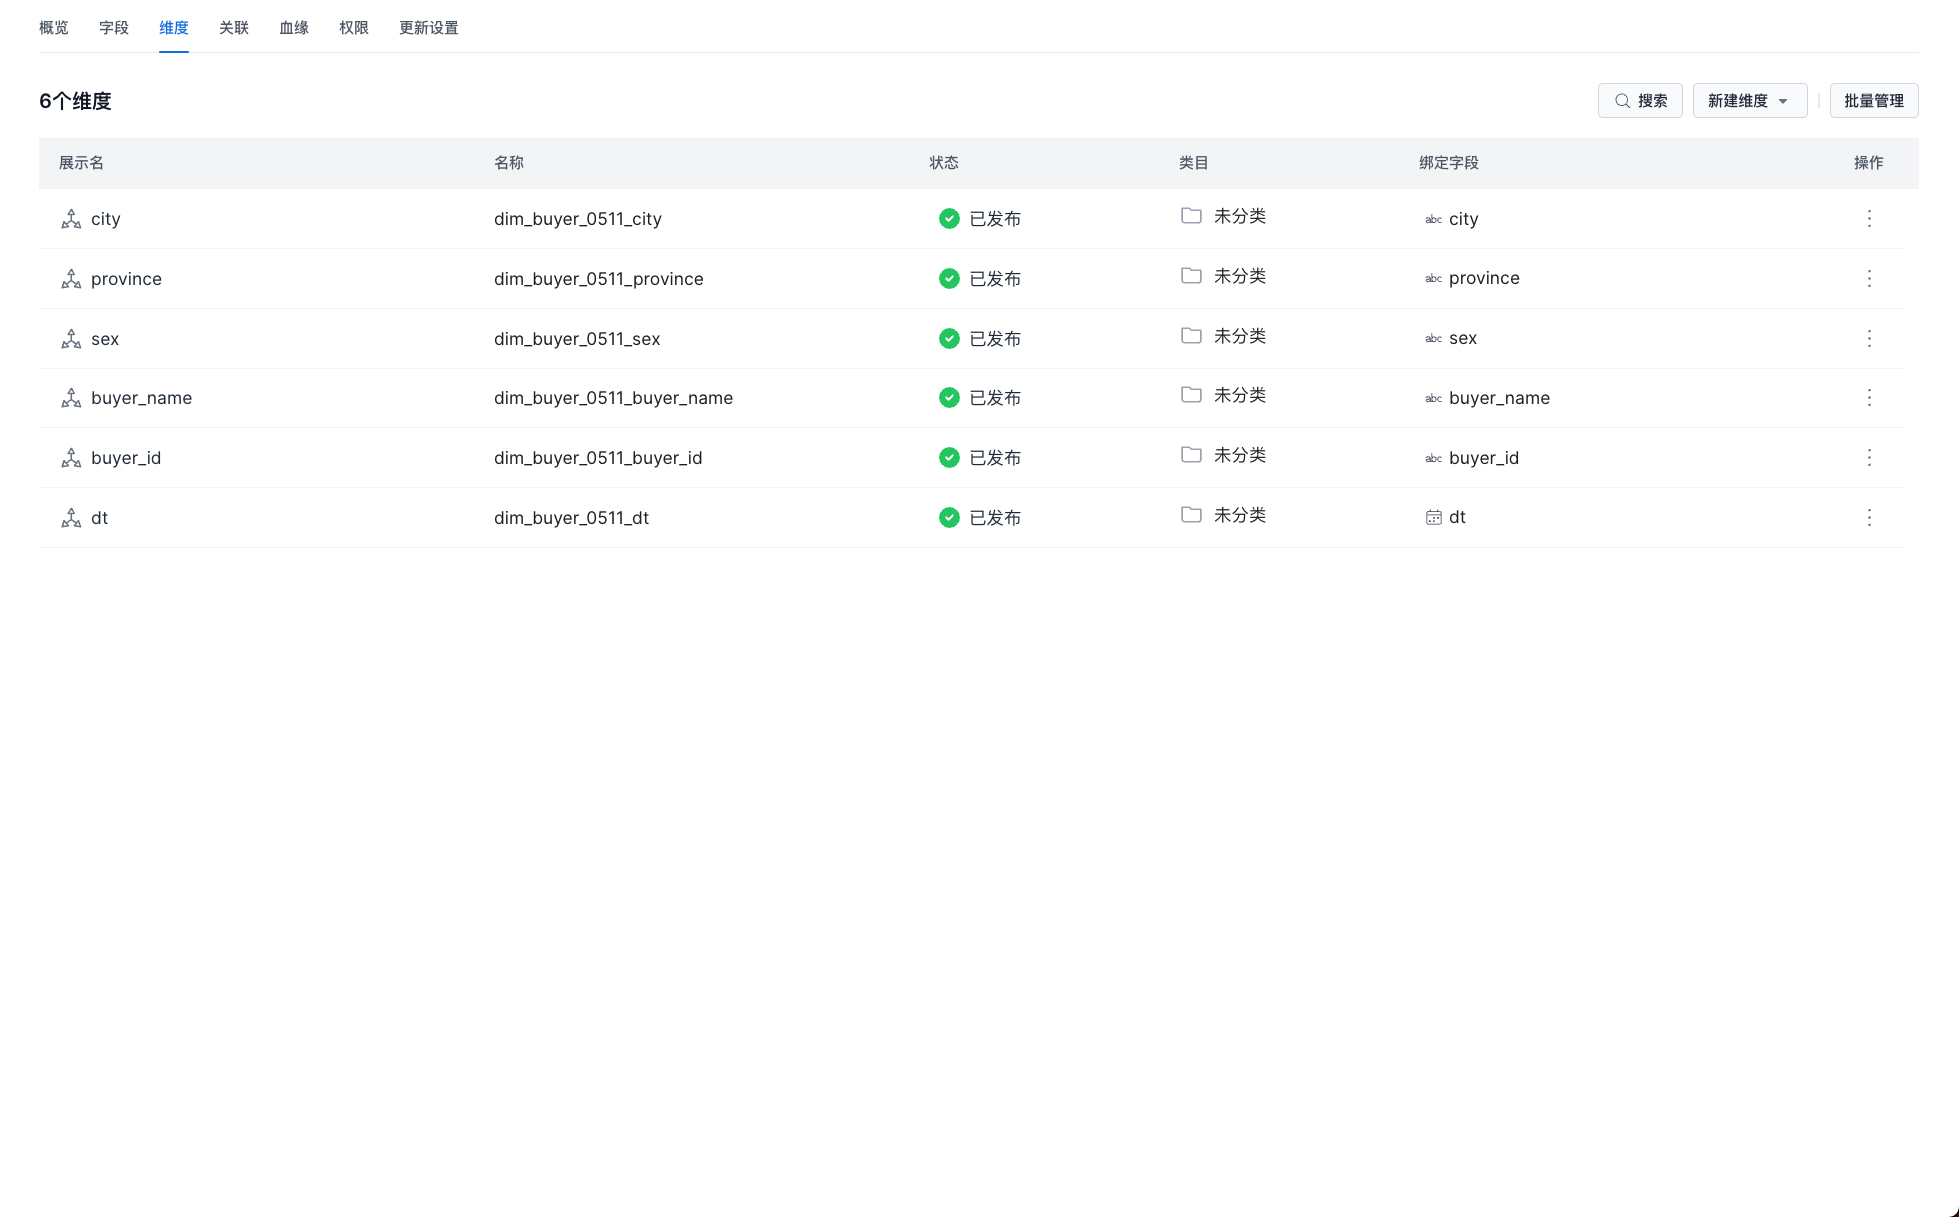The image size is (1959, 1217).
Task: Click the dimension icon next to buyer_name
Action: (71, 398)
